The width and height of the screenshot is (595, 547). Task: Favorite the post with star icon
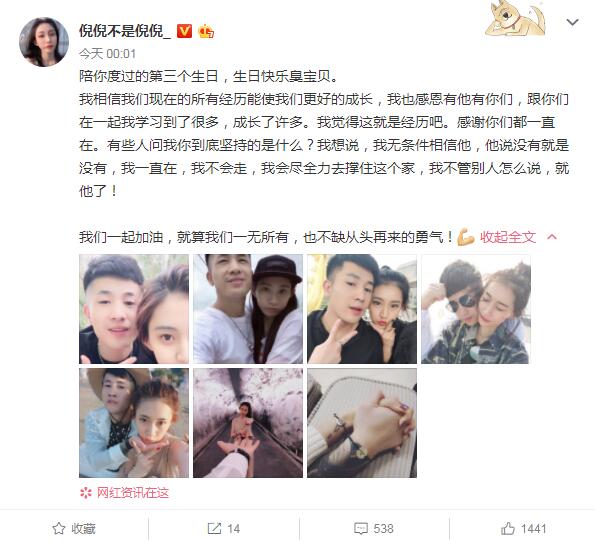pos(59,528)
